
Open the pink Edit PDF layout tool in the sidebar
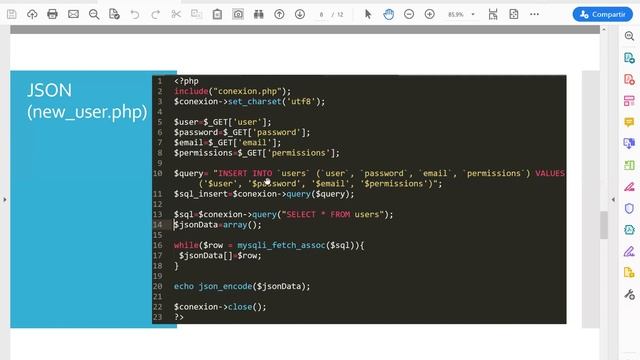click(629, 101)
